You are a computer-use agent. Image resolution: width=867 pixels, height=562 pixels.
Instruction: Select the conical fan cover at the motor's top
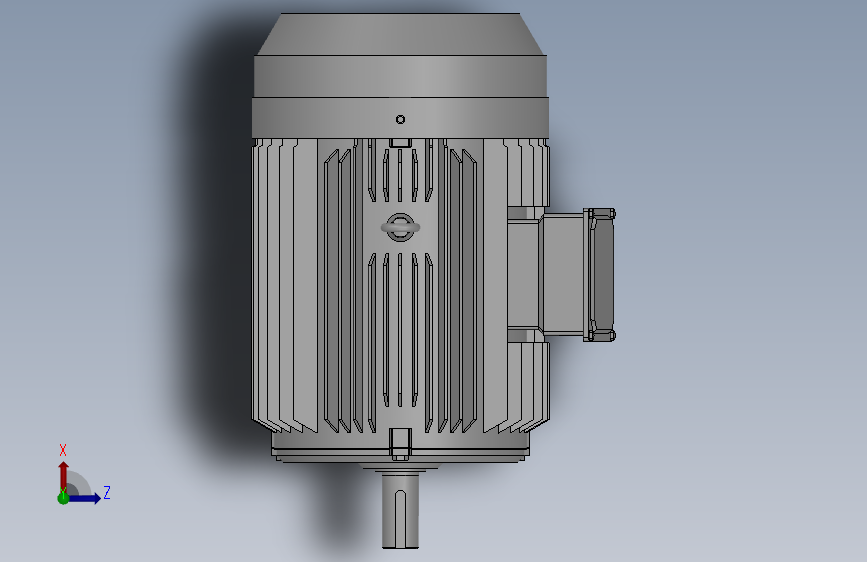click(x=401, y=34)
